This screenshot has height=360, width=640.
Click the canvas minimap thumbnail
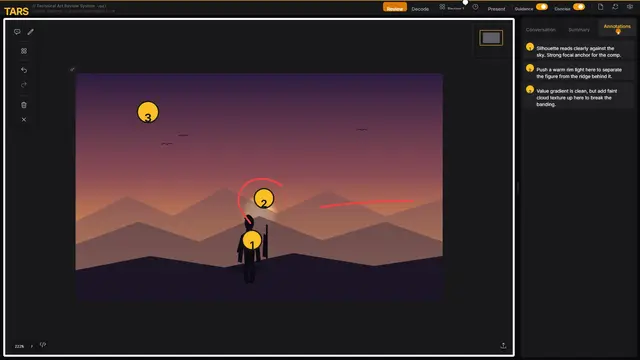(x=491, y=38)
